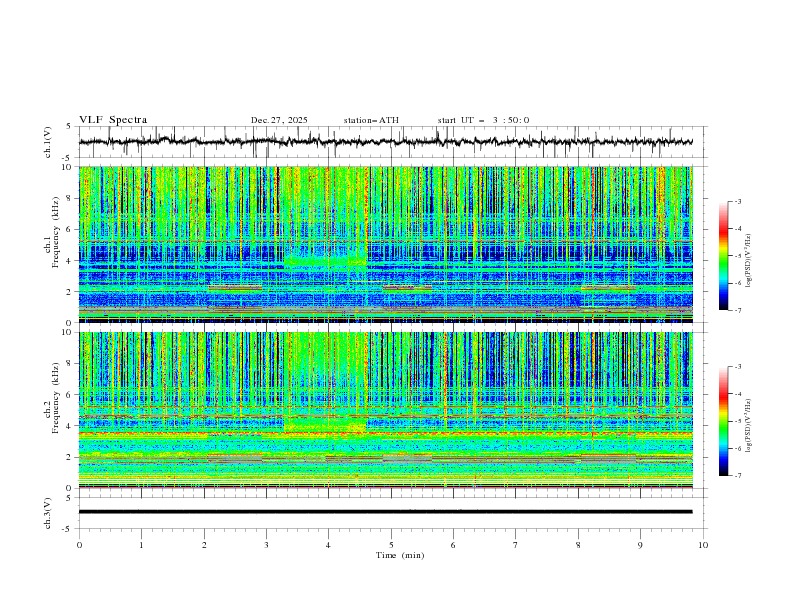
Task: Click the 10 minute tick on time axis
Action: point(703,545)
